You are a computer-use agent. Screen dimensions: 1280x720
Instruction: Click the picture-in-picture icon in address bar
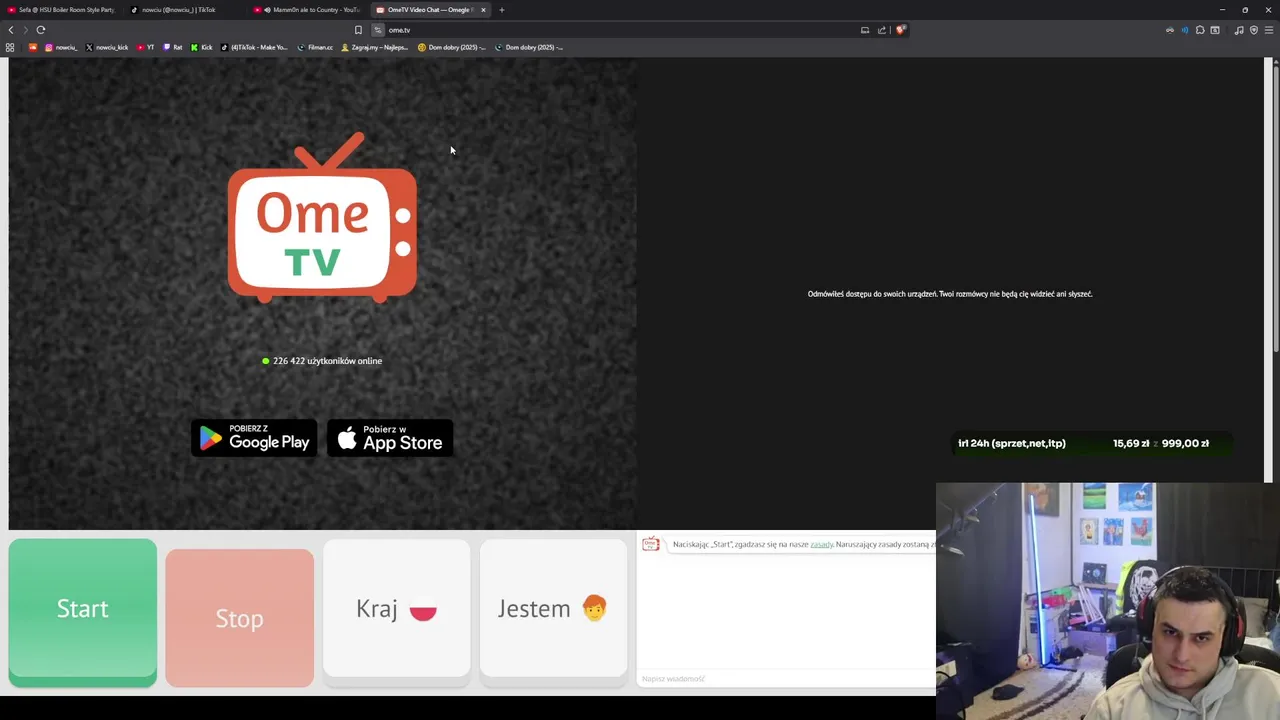click(865, 30)
